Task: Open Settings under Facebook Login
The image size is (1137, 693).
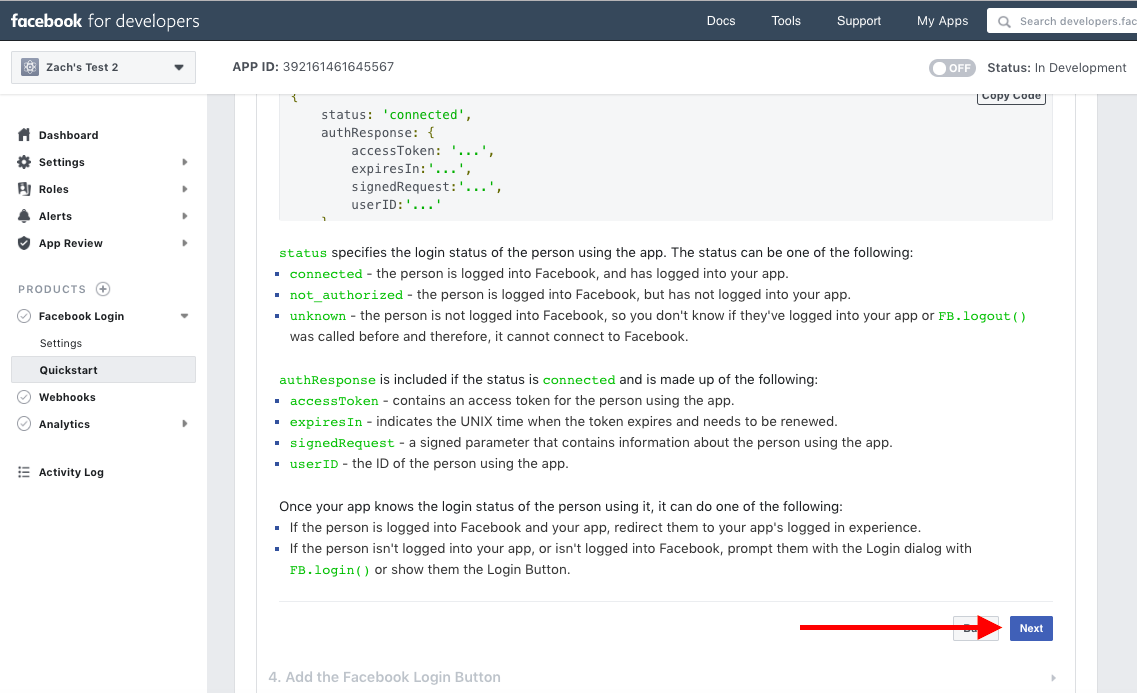Action: 61,343
